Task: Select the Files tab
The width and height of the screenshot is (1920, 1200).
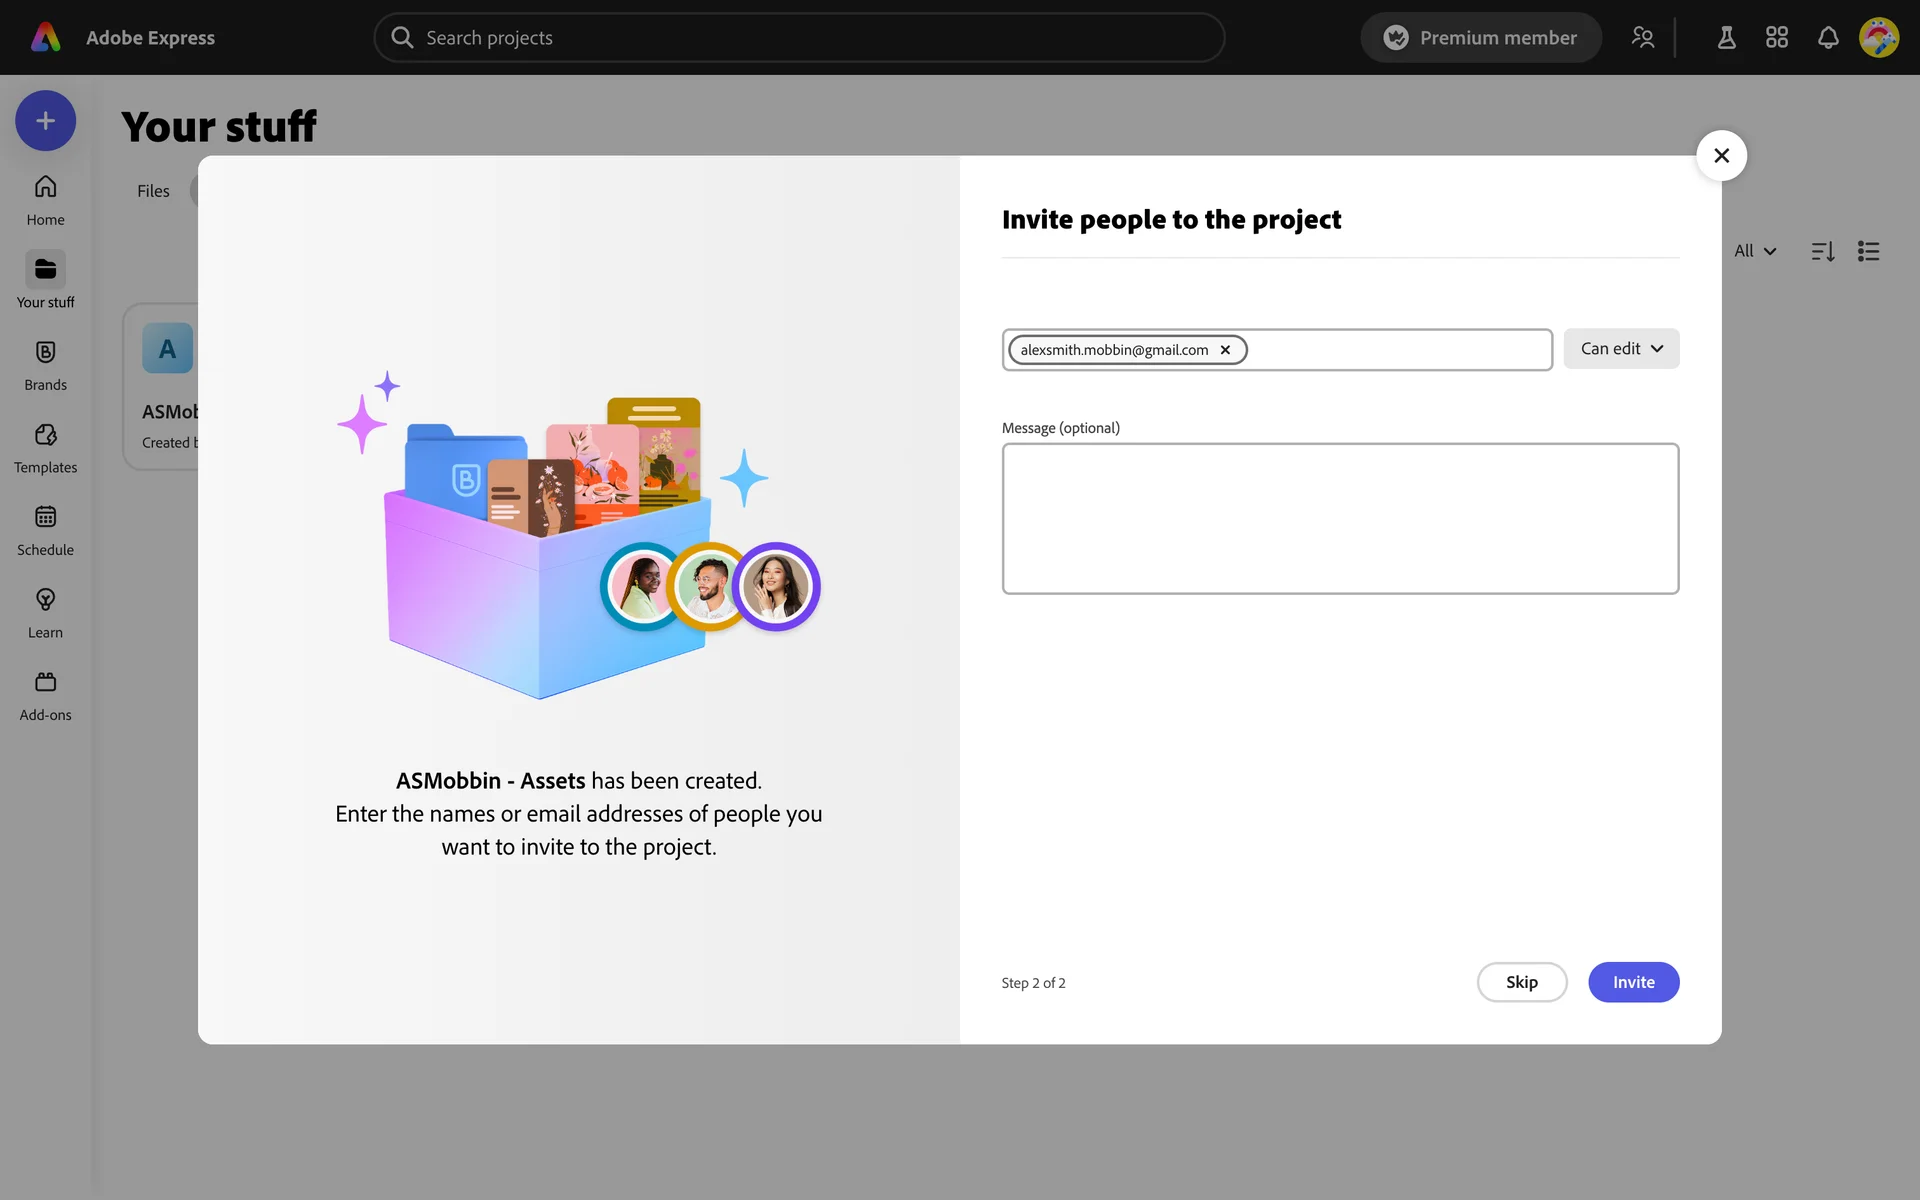Action: pyautogui.click(x=153, y=191)
